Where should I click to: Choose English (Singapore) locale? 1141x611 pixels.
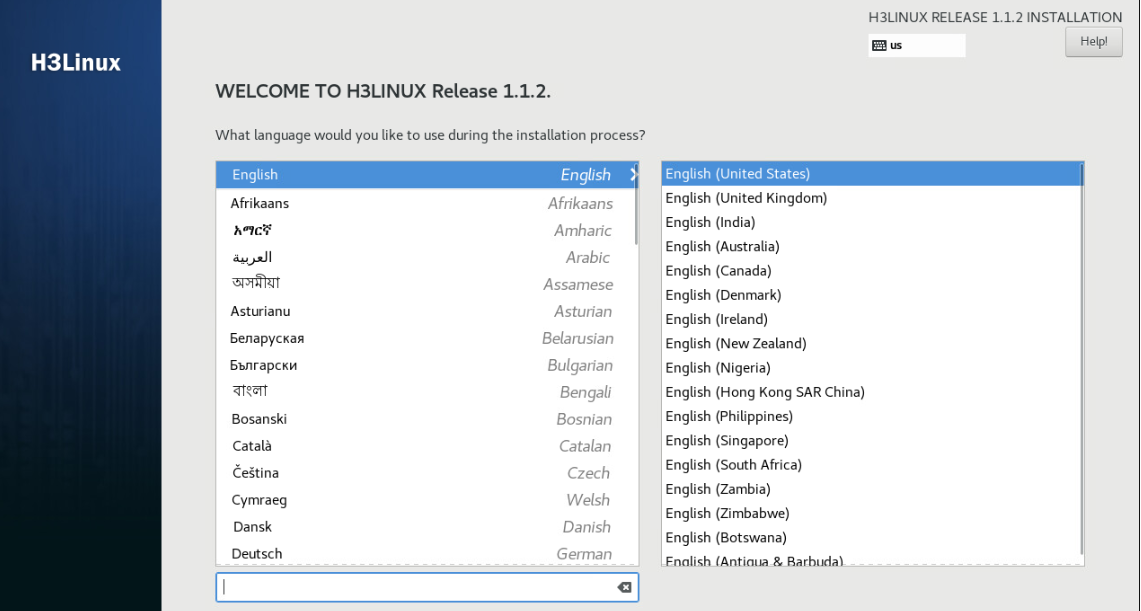point(871,440)
